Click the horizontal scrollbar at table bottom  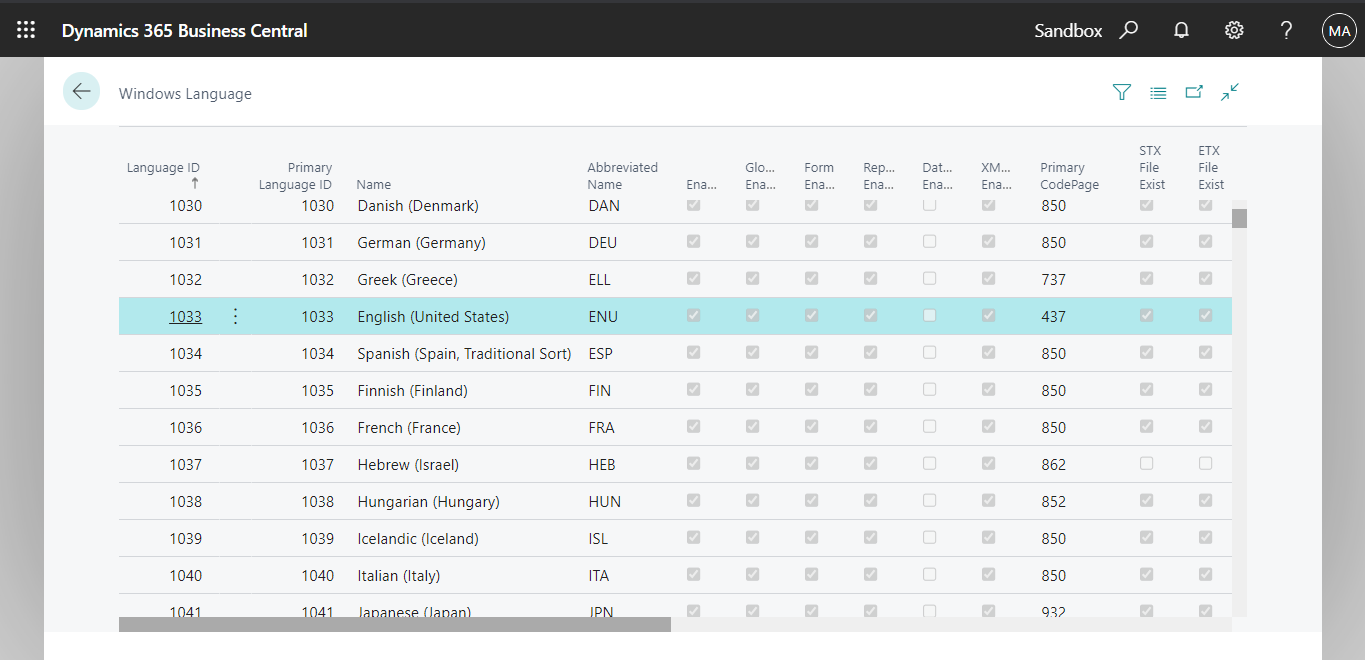coord(394,625)
